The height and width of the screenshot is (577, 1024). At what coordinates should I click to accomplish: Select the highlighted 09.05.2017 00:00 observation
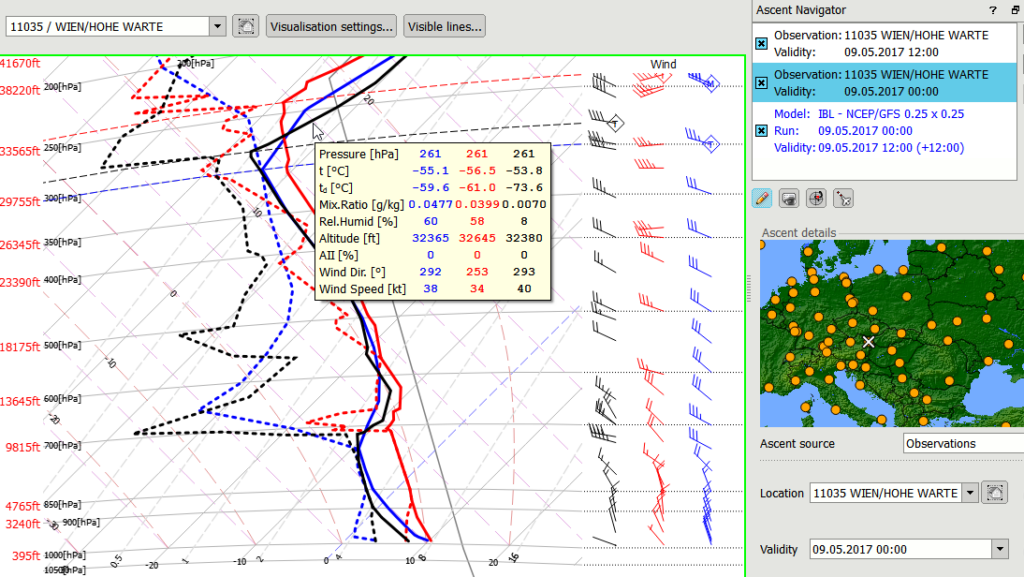880,83
